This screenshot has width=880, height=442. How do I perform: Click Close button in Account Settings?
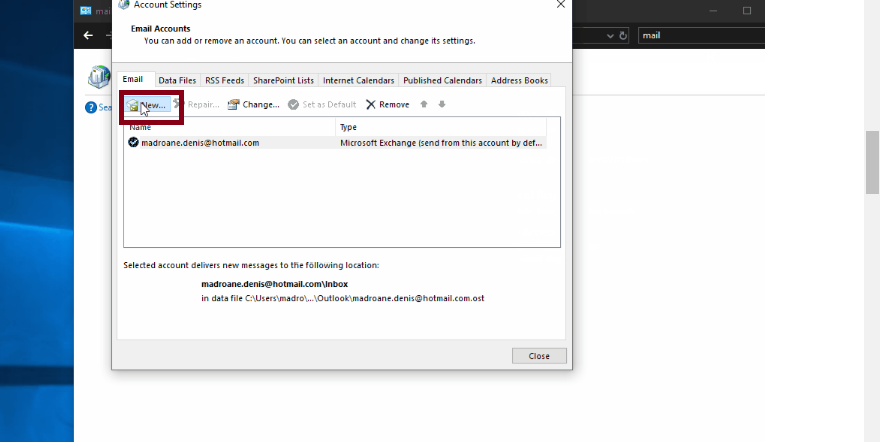coord(539,356)
